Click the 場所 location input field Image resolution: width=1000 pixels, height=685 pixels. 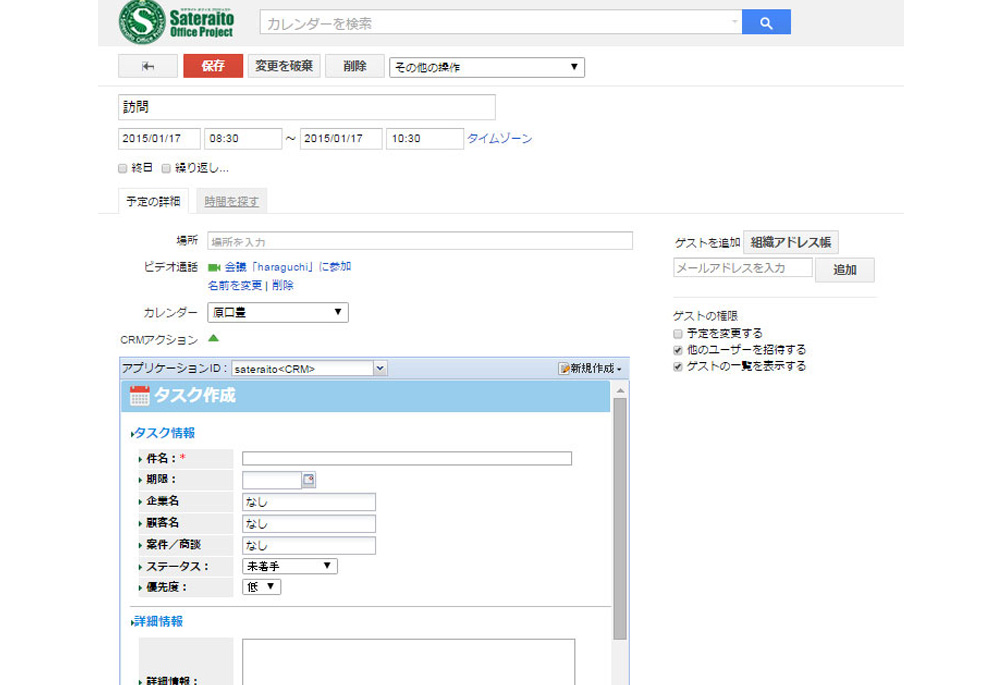click(x=420, y=241)
